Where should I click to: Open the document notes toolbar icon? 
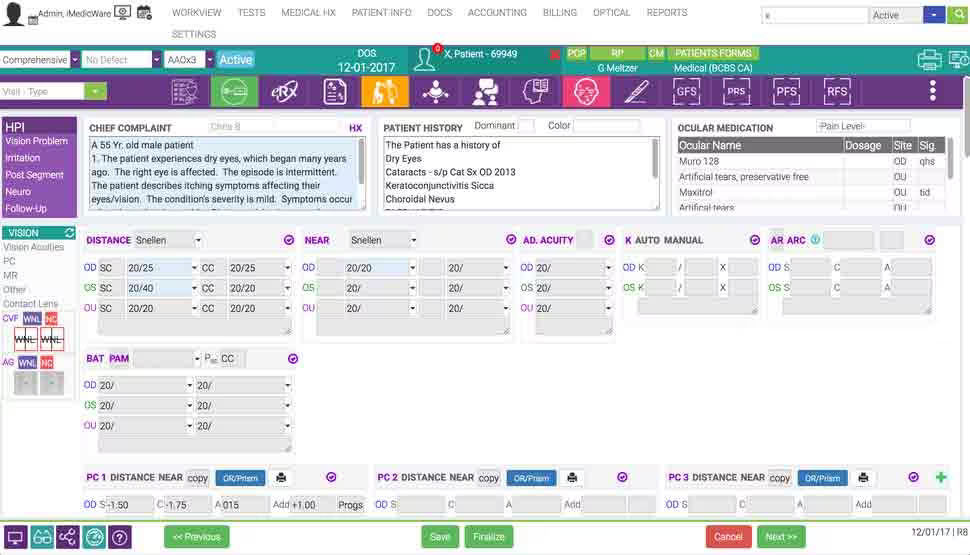coord(335,92)
